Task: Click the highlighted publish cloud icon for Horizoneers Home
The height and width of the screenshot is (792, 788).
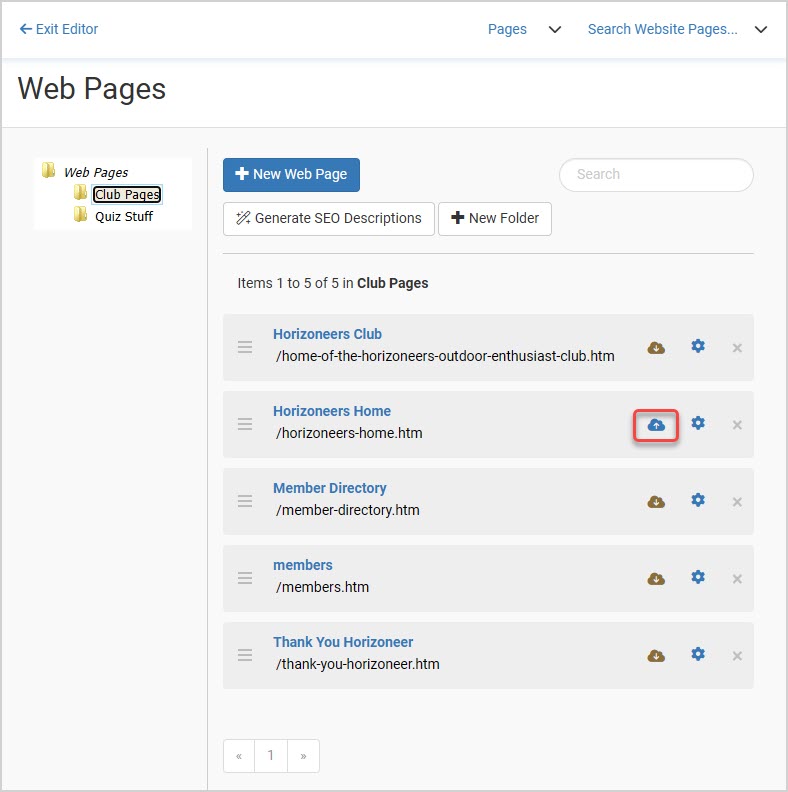Action: point(656,425)
